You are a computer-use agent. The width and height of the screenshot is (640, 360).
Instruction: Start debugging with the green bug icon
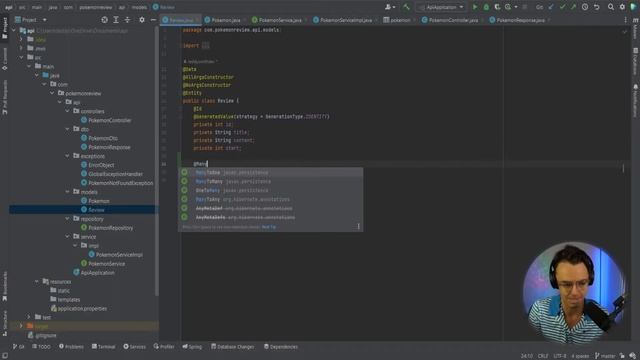point(486,7)
